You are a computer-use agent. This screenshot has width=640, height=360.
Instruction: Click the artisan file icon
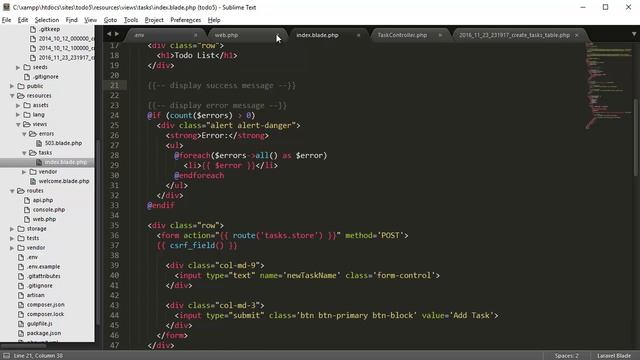click(21, 295)
